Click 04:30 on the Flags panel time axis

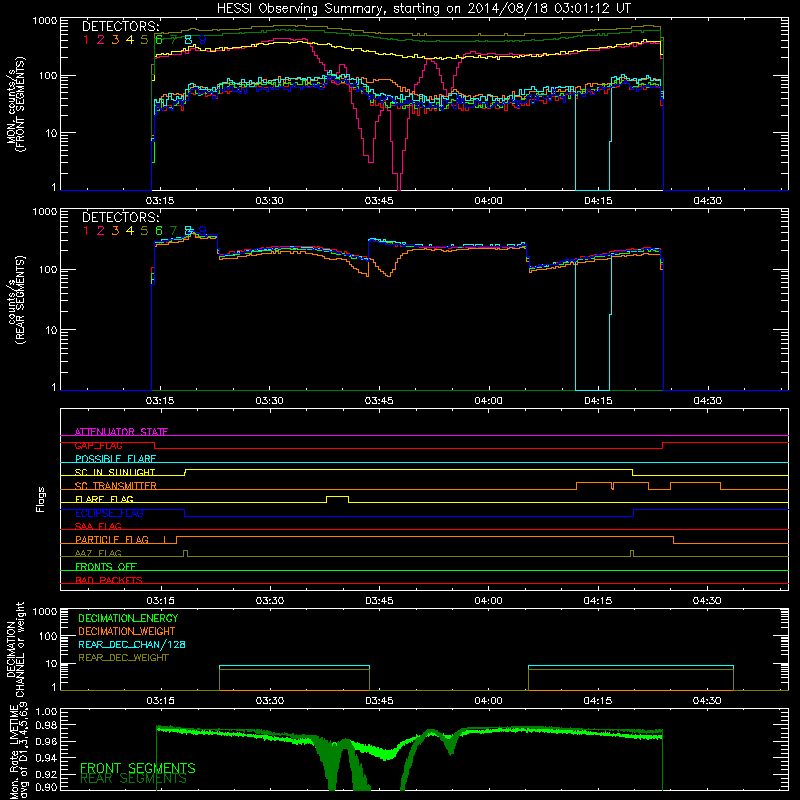[x=707, y=601]
